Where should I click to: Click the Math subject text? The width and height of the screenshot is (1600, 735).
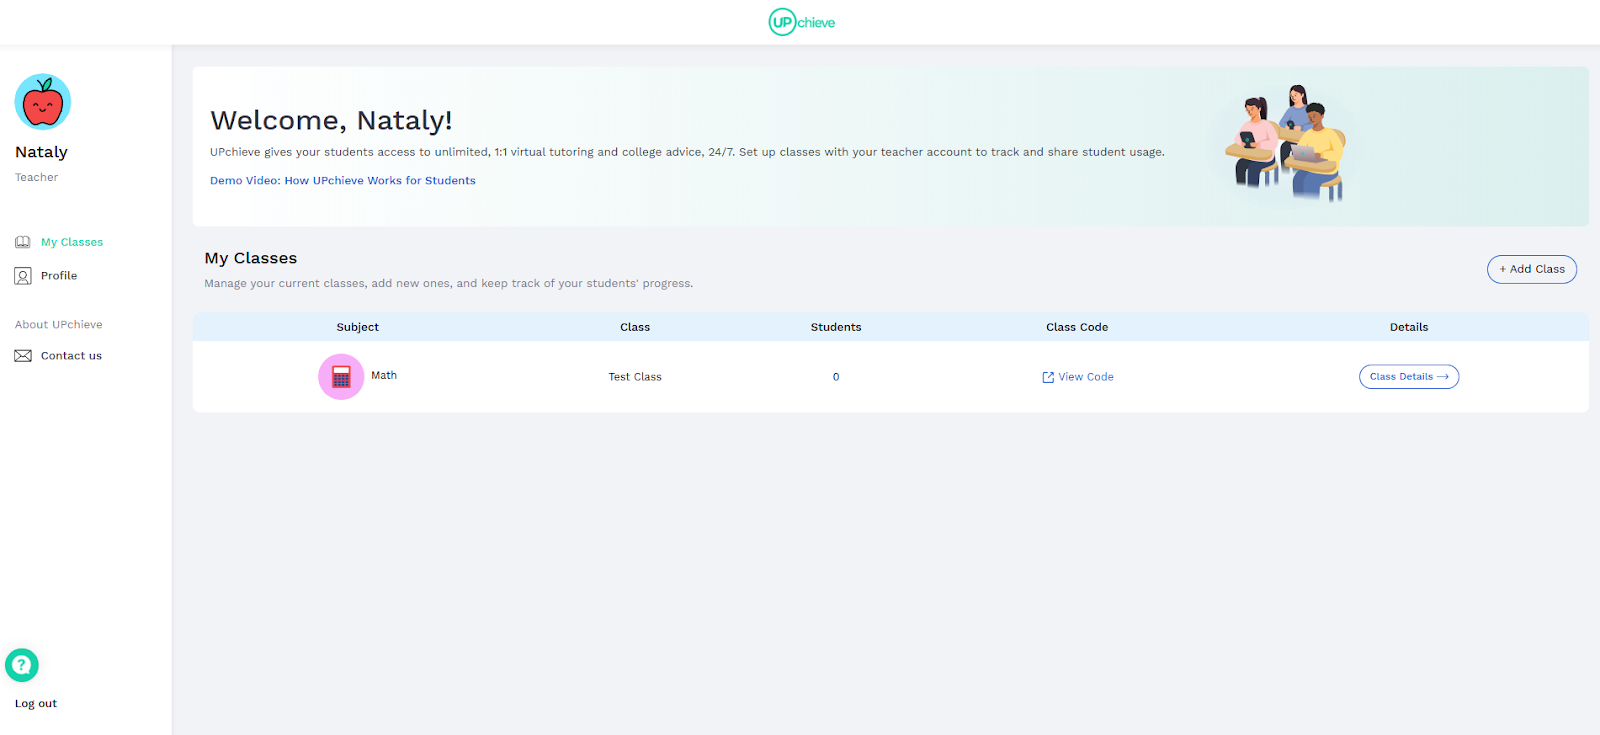click(x=384, y=376)
